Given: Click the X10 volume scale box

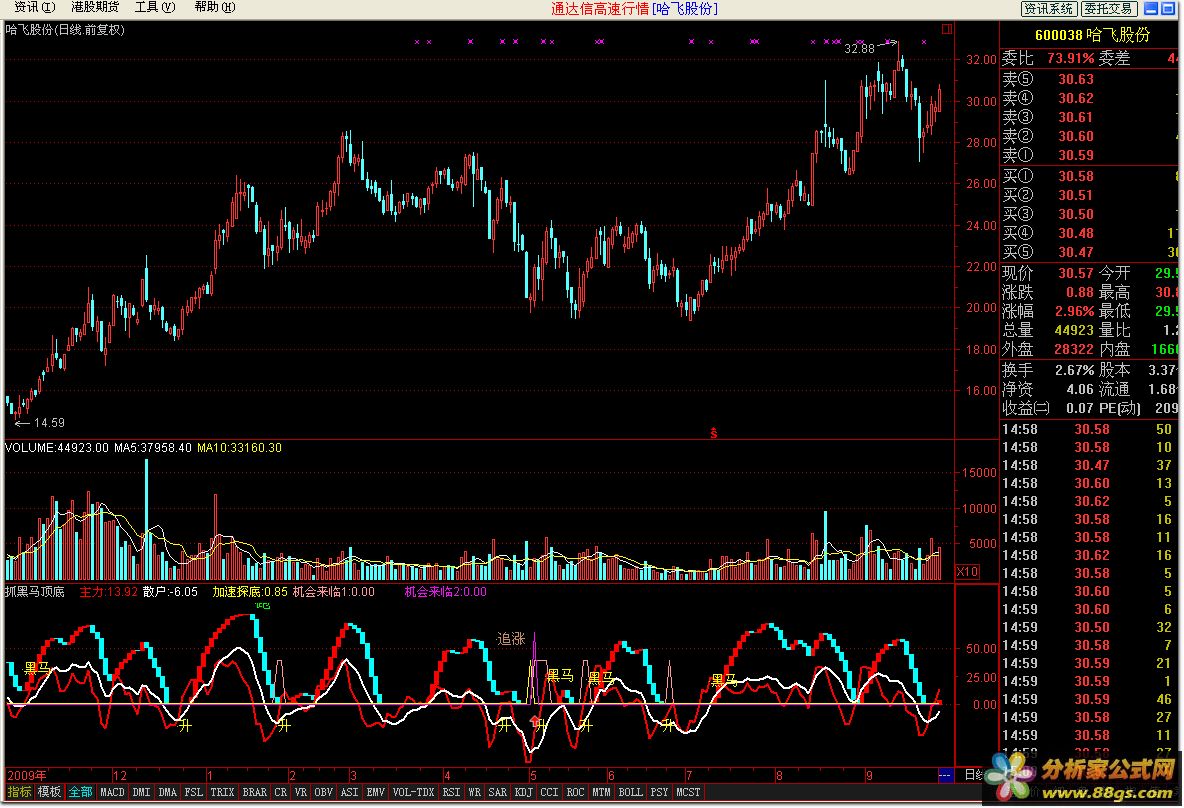Looking at the screenshot, I should point(967,572).
